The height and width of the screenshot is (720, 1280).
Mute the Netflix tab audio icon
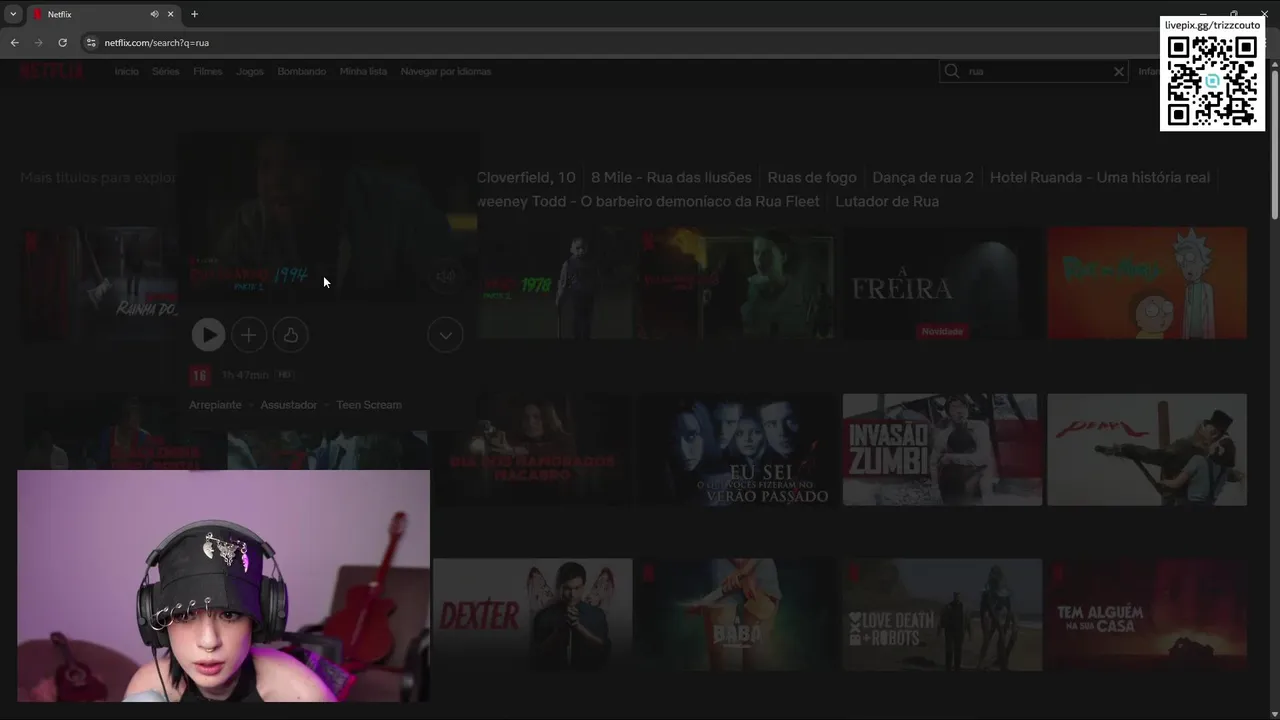click(x=154, y=14)
